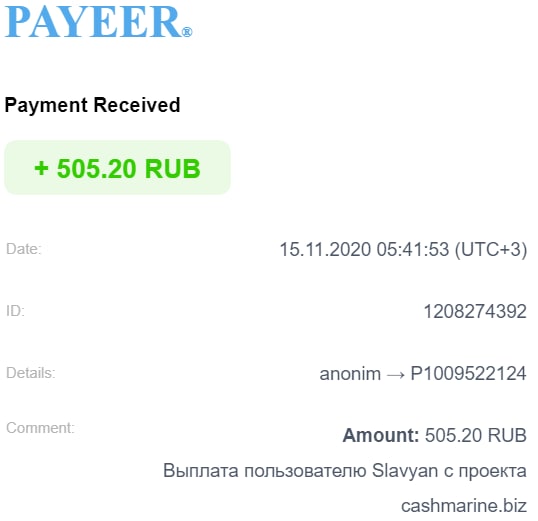The width and height of the screenshot is (538, 521).
Task: Click the ID label
Action: coord(15,311)
